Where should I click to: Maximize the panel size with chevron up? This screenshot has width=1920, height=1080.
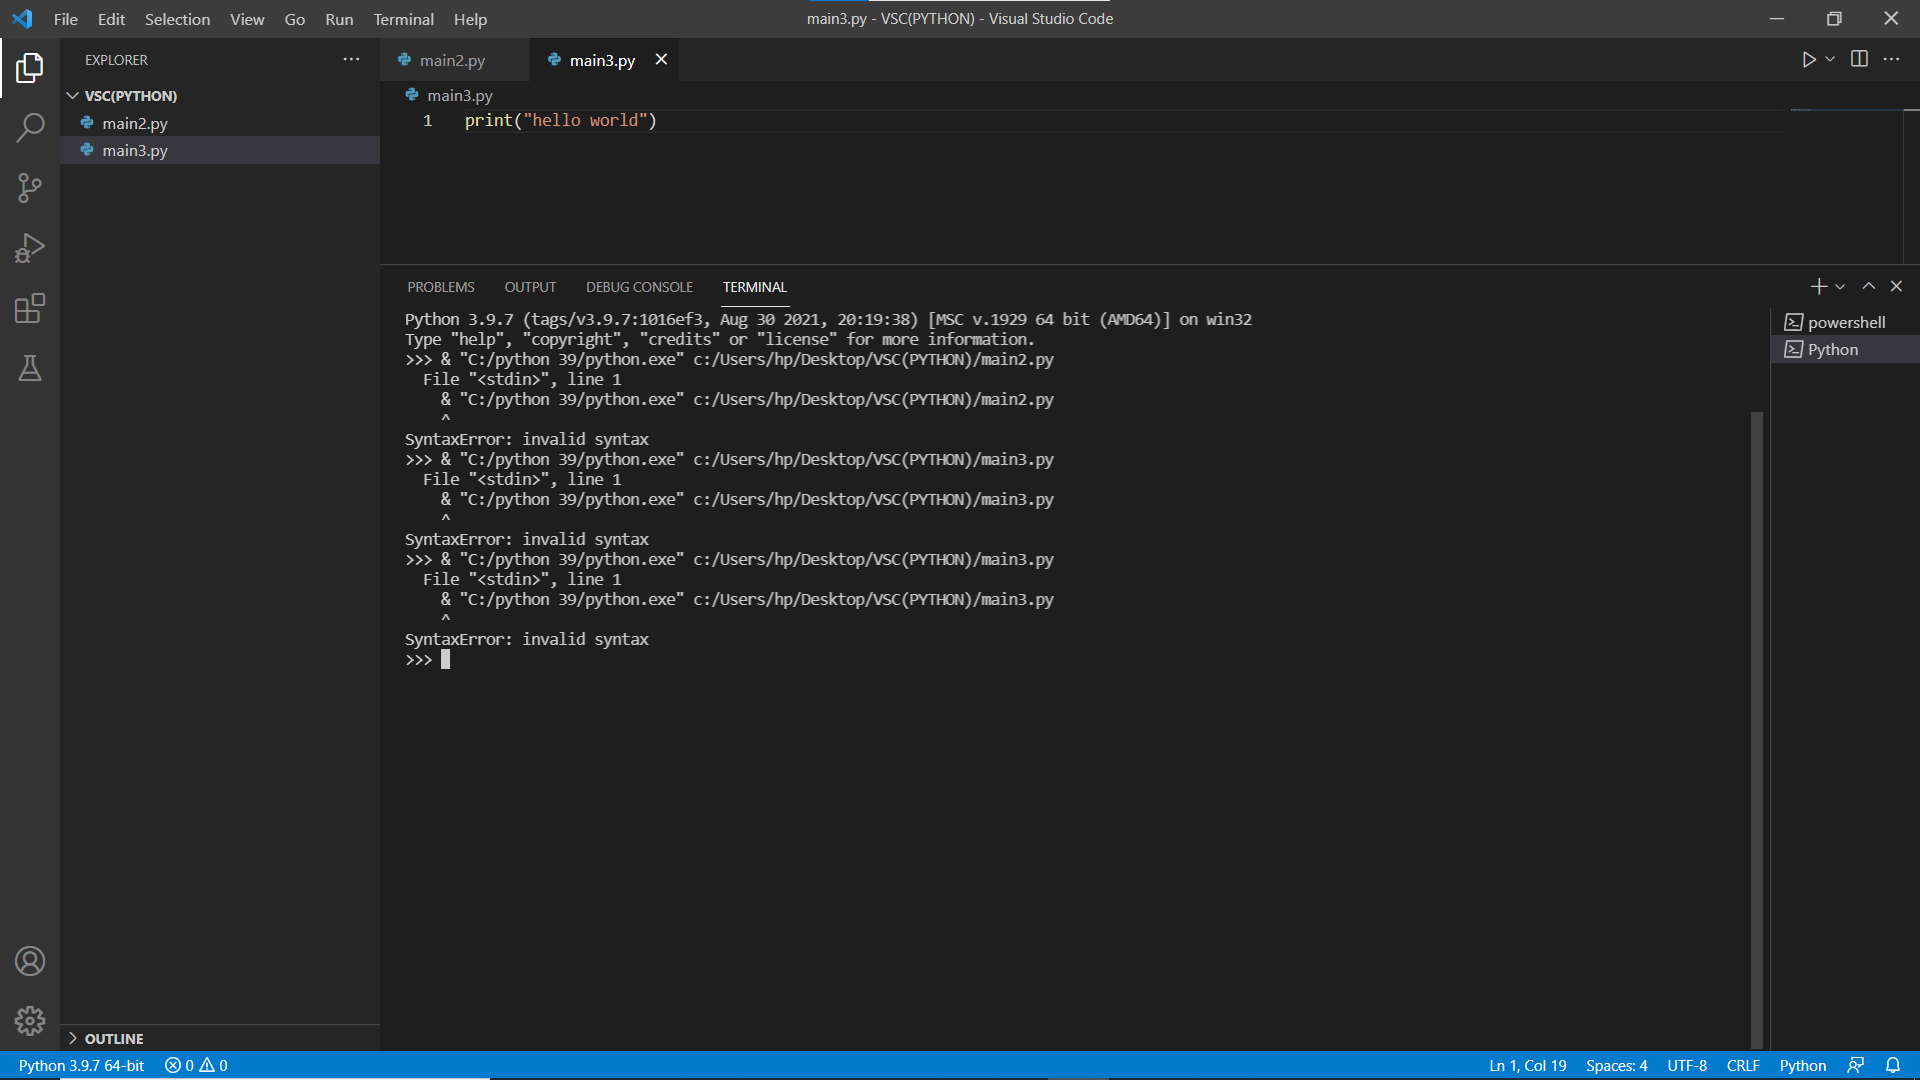tap(1868, 287)
